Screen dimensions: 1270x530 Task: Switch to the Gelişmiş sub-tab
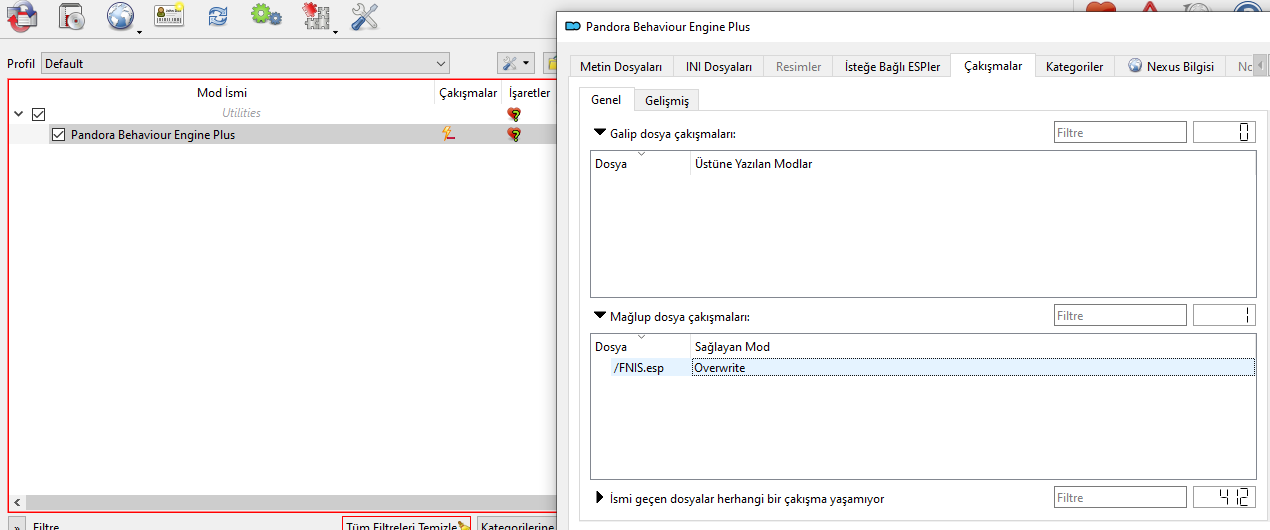coord(667,101)
